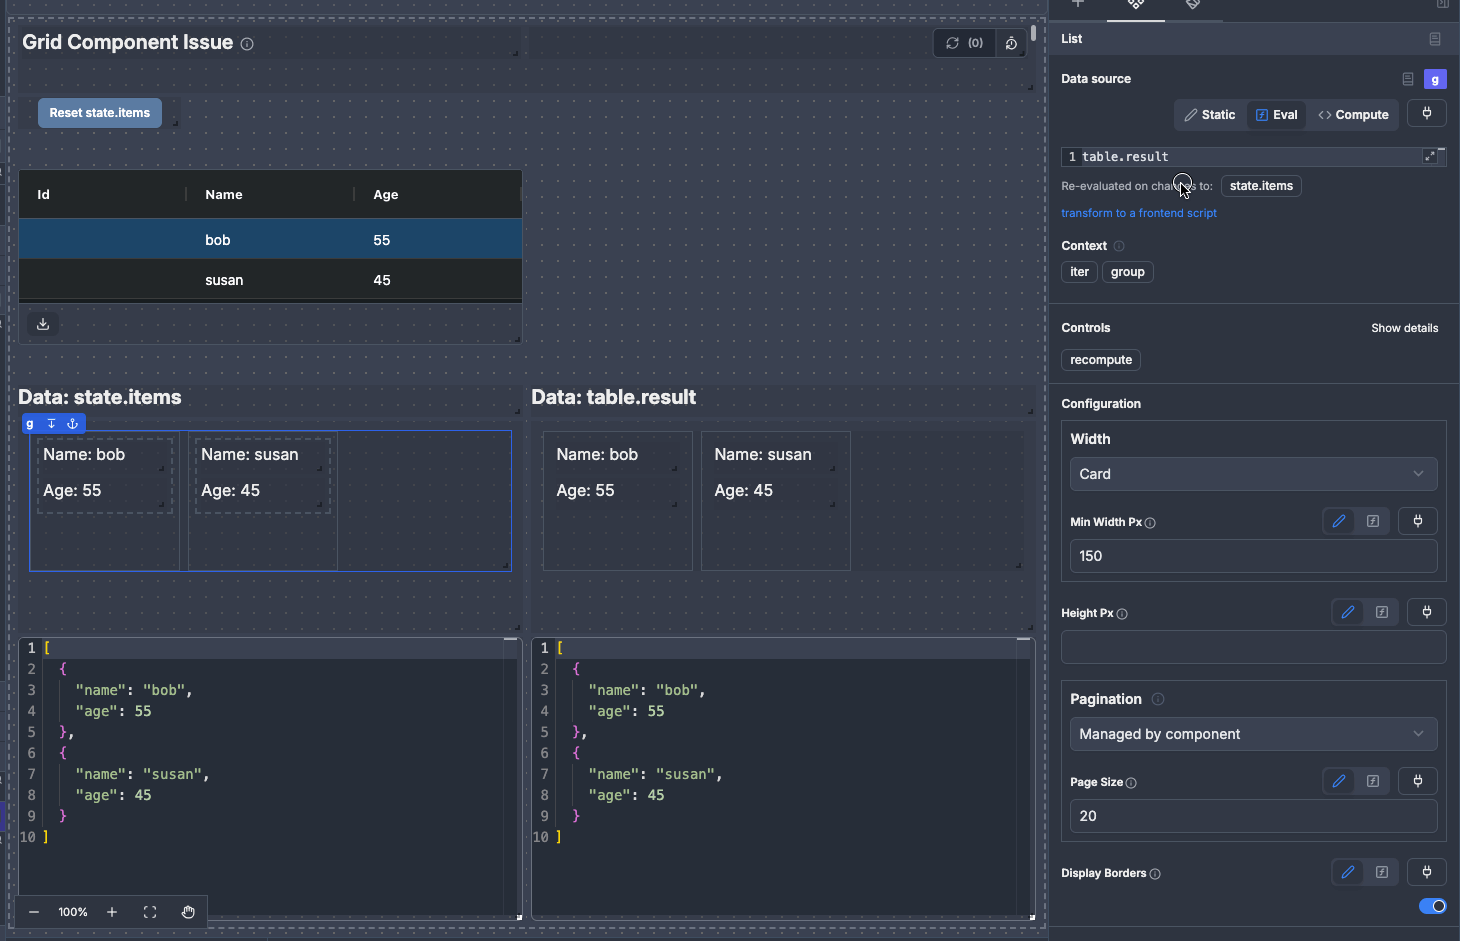Collapse the right settings panel icon
1460x941 pixels.
click(x=1443, y=4)
